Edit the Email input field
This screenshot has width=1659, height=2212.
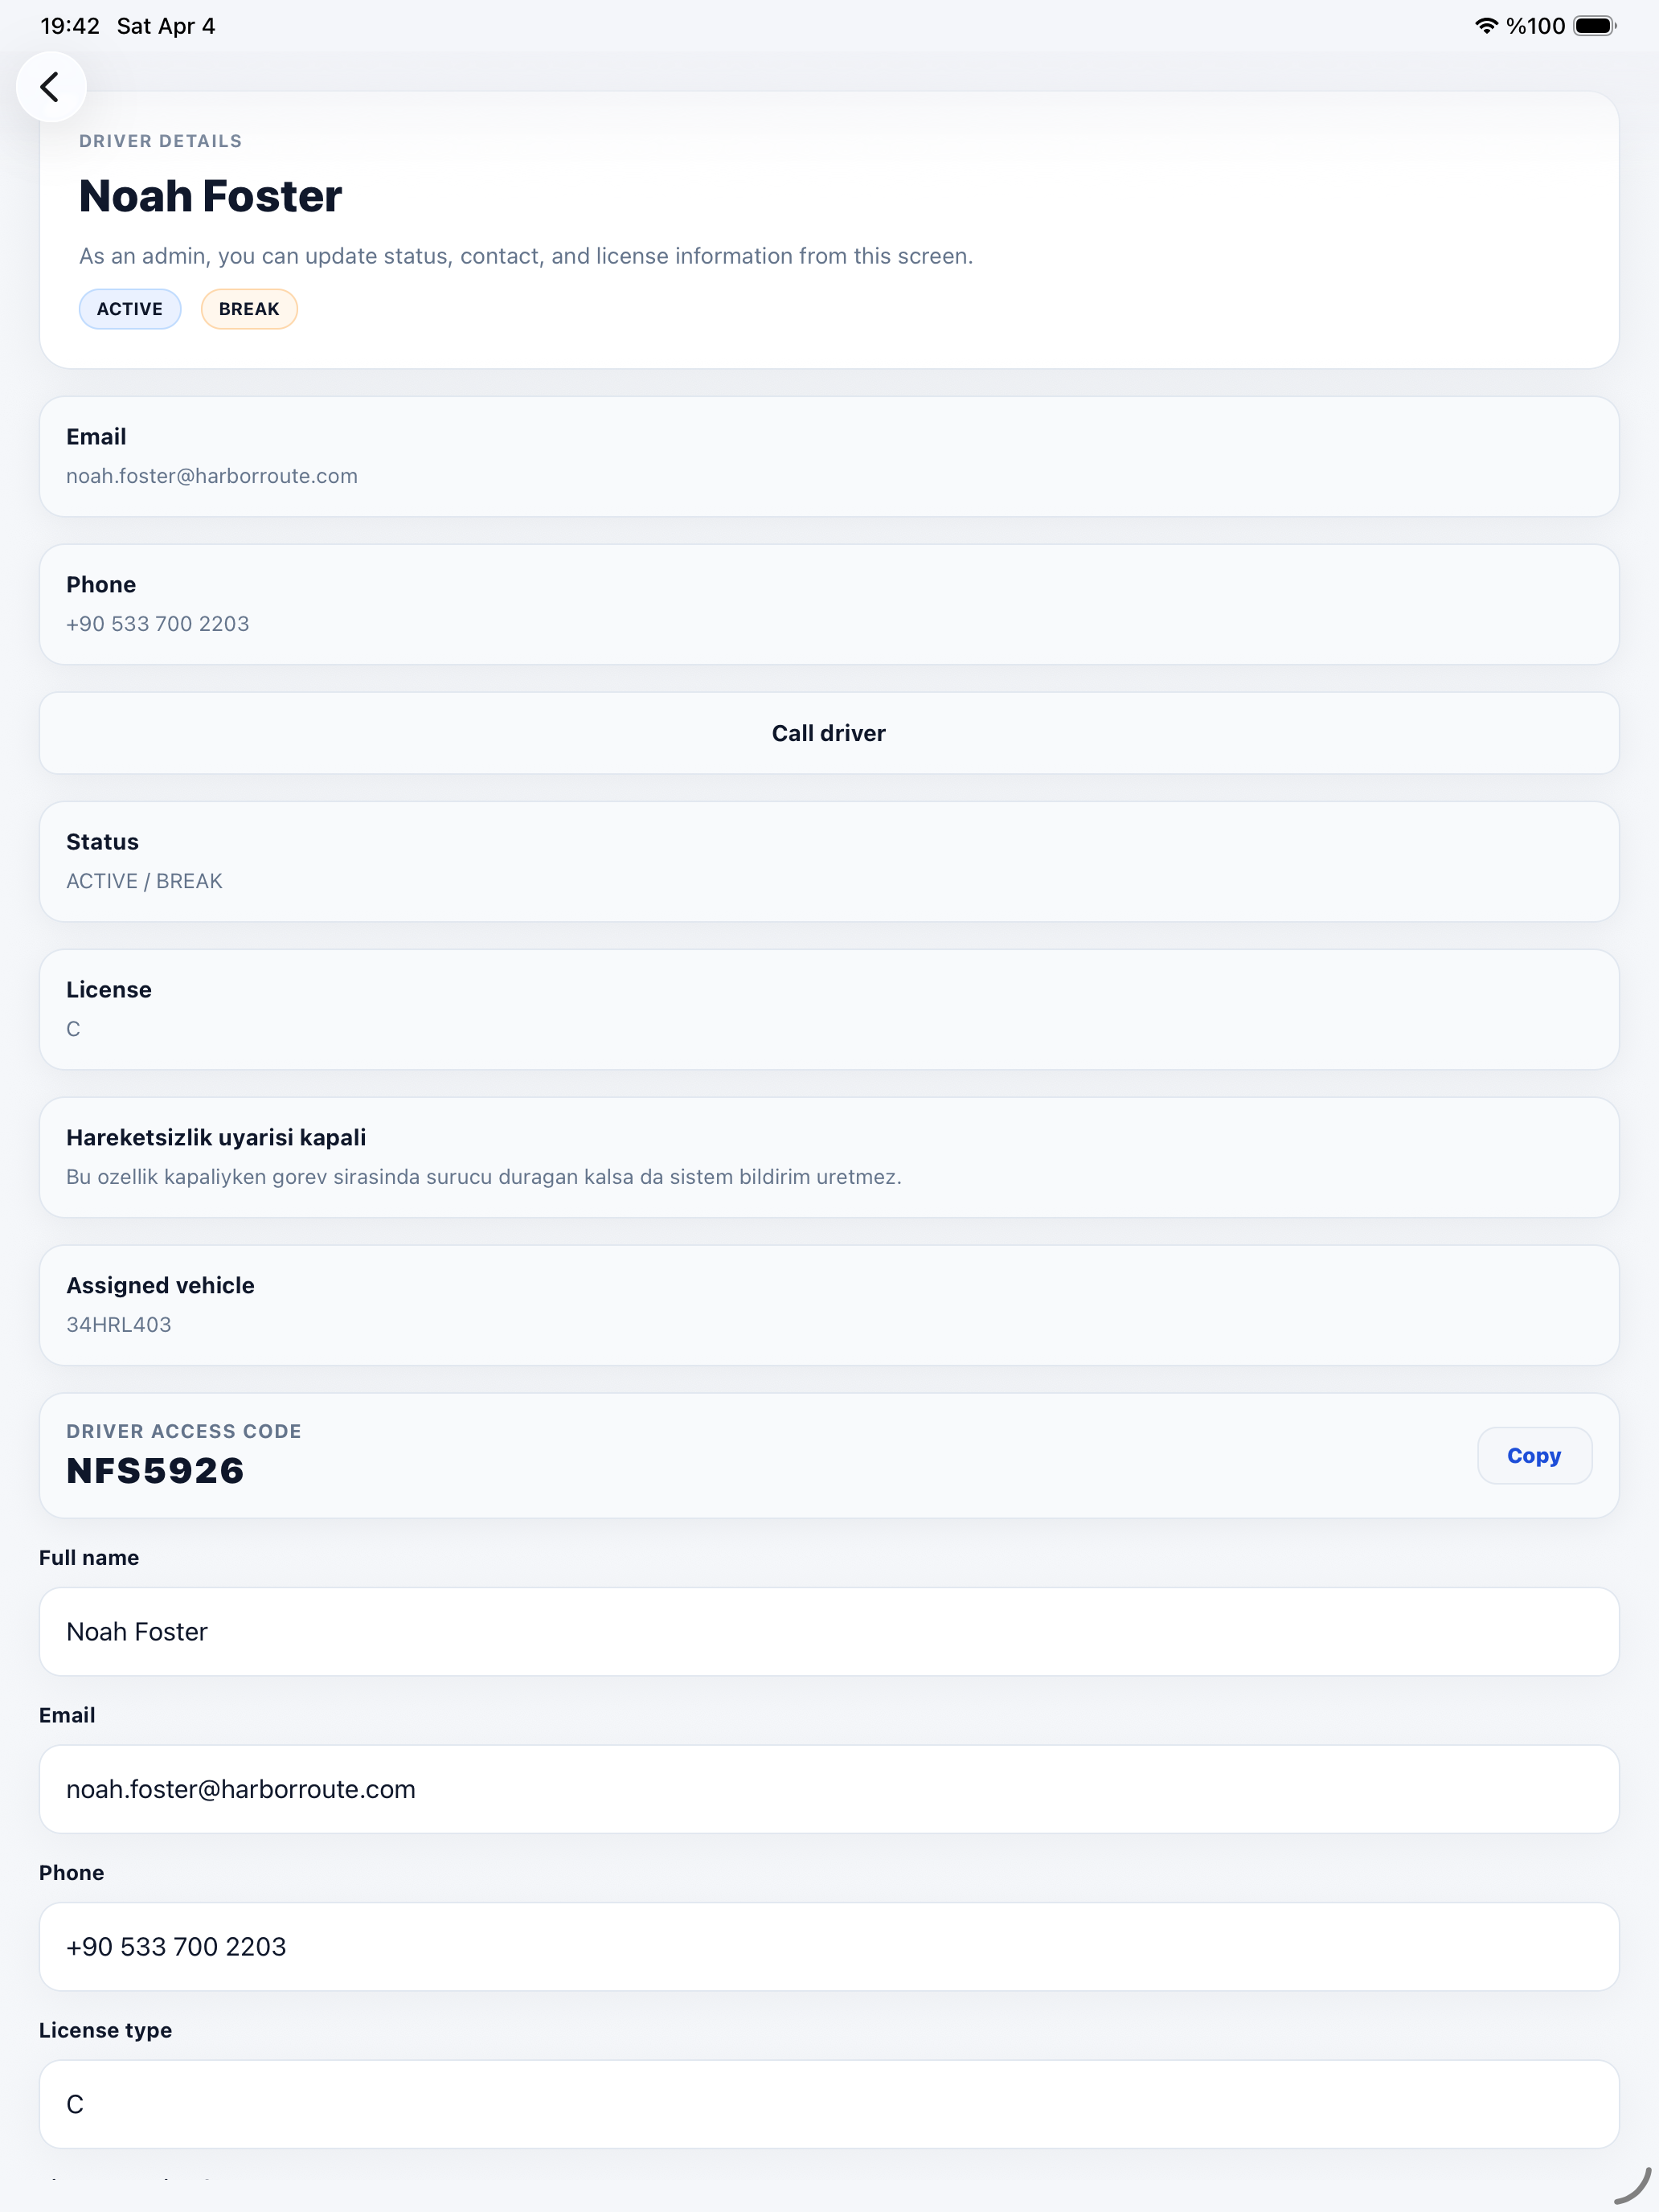[829, 1789]
